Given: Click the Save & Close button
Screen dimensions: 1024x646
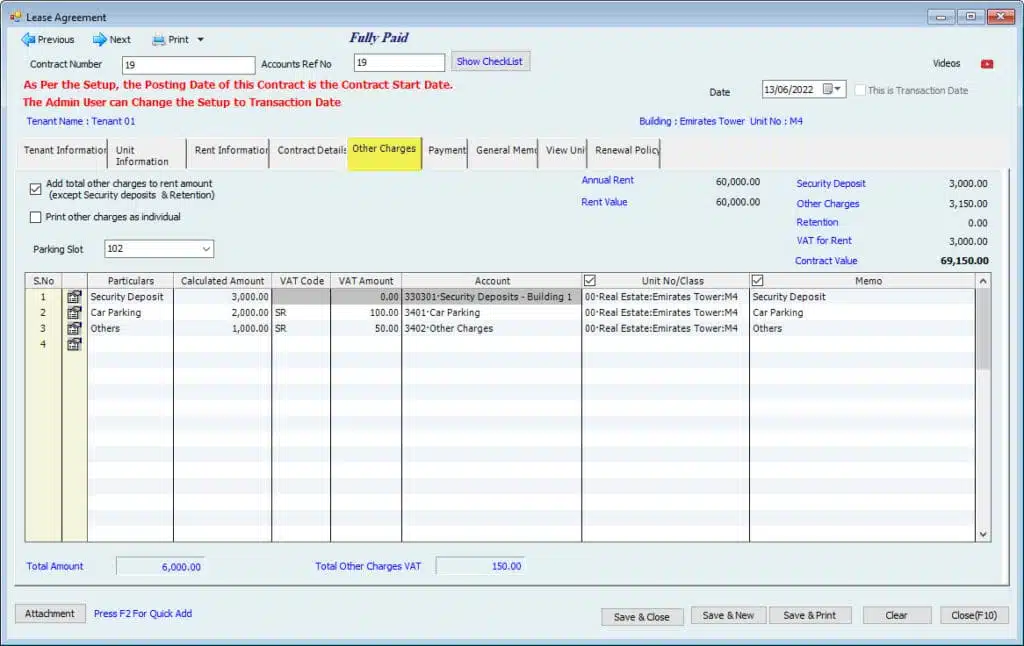Looking at the screenshot, I should click(641, 617).
